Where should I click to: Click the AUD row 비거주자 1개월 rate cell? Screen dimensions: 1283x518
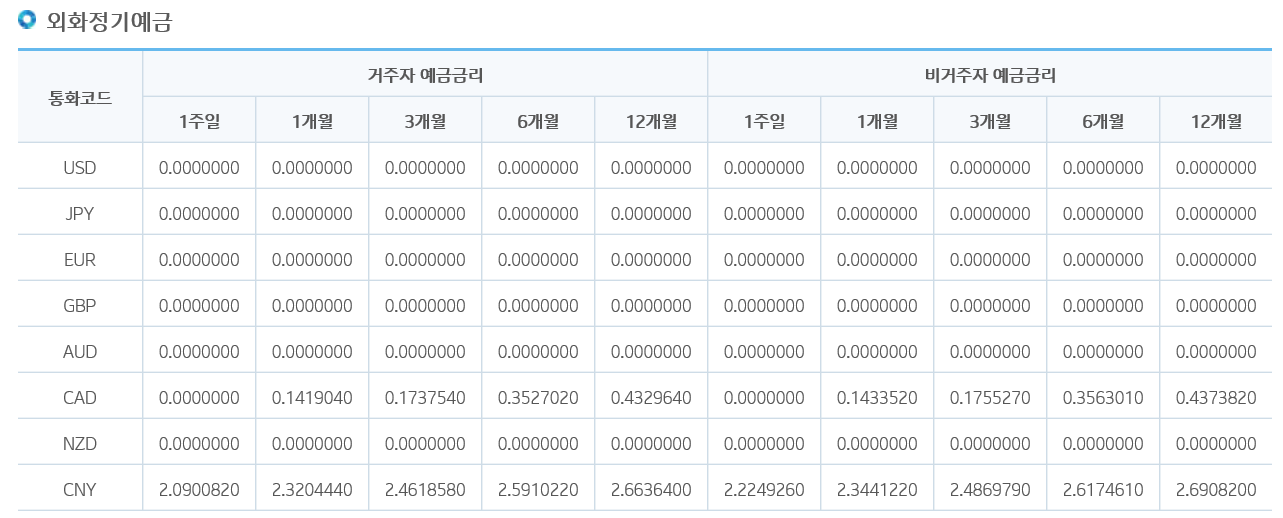click(x=877, y=351)
